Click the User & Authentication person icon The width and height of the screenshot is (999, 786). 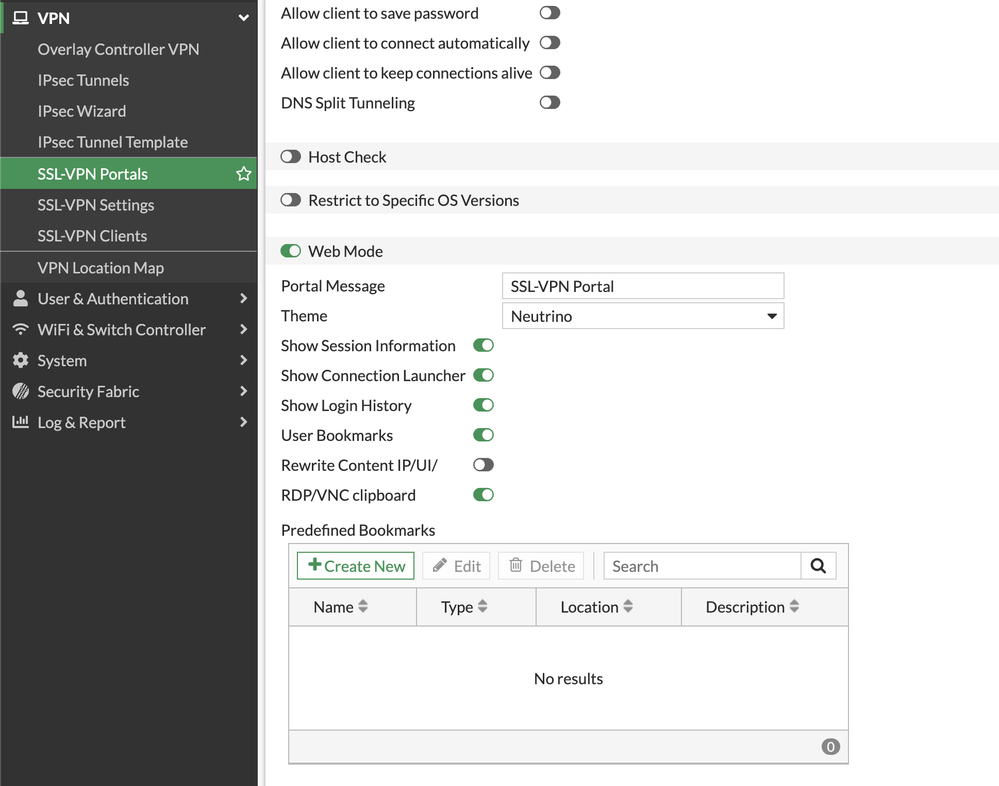click(20, 299)
